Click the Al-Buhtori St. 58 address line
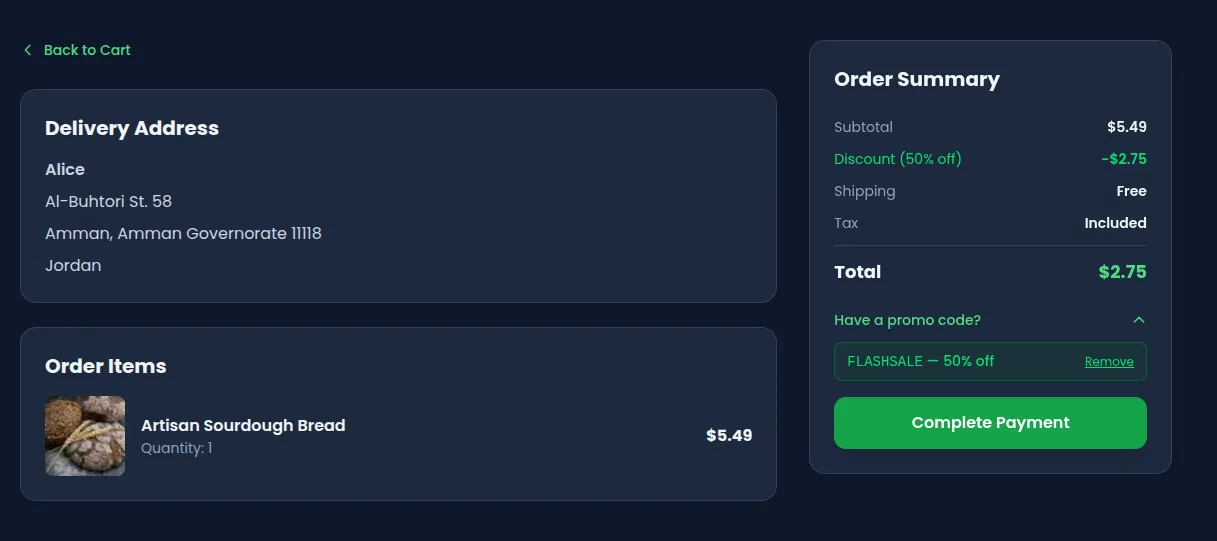This screenshot has width=1217, height=541. pyautogui.click(x=108, y=202)
